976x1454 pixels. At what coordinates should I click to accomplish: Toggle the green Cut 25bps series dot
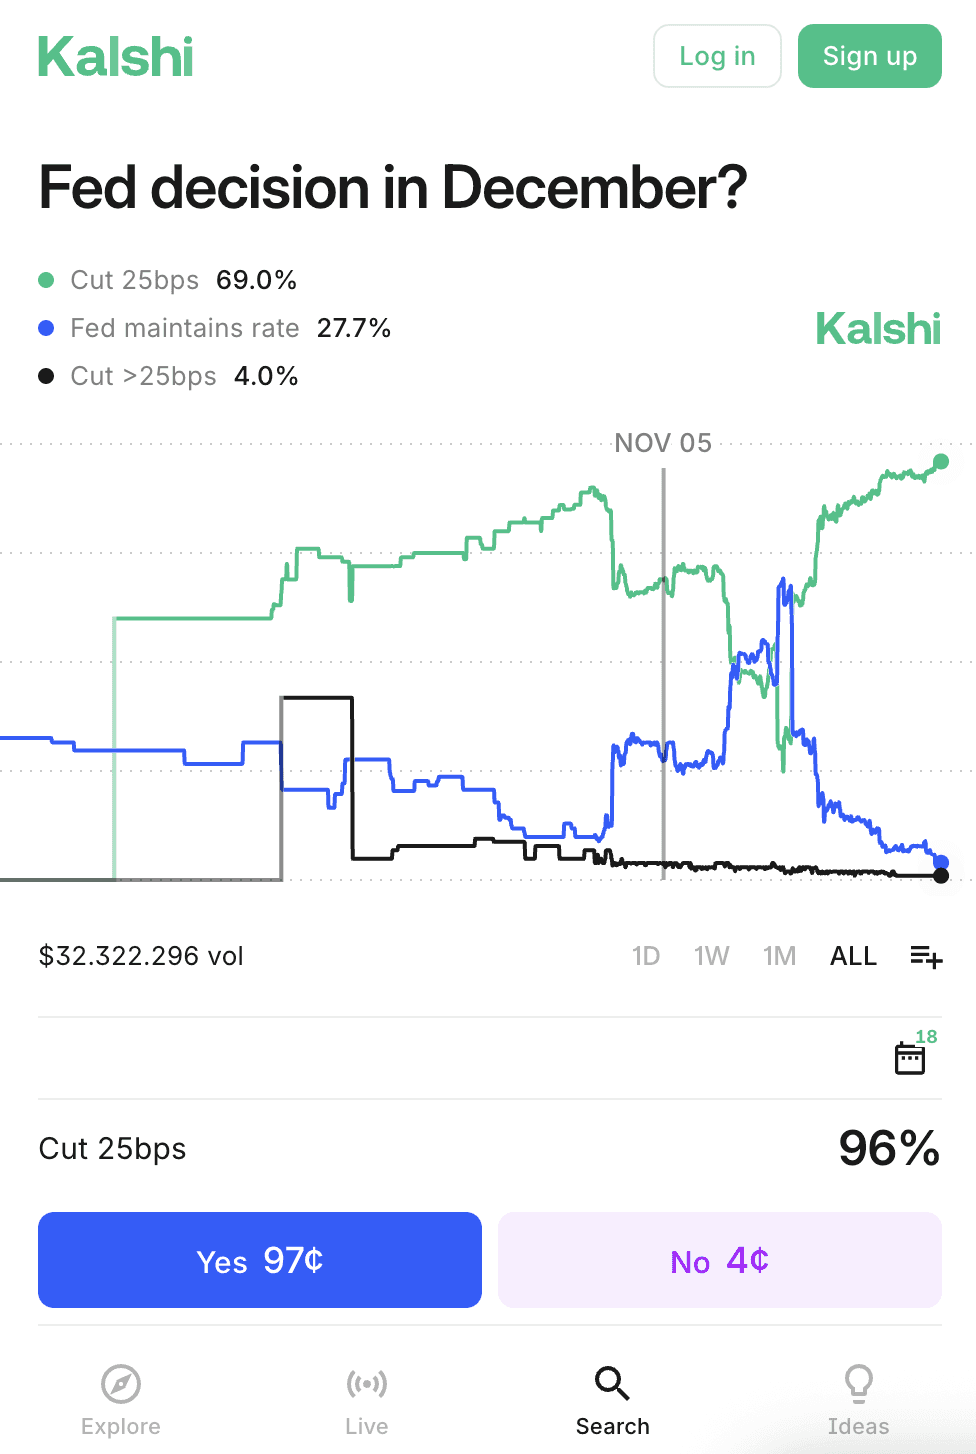click(47, 279)
